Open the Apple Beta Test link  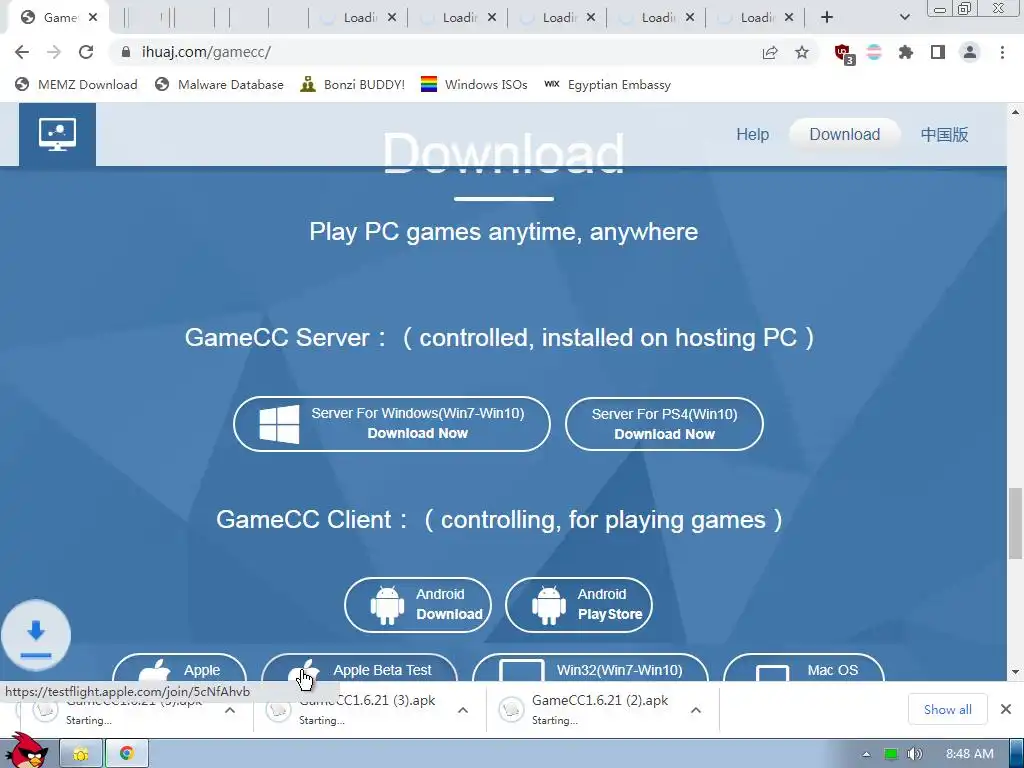(x=359, y=667)
